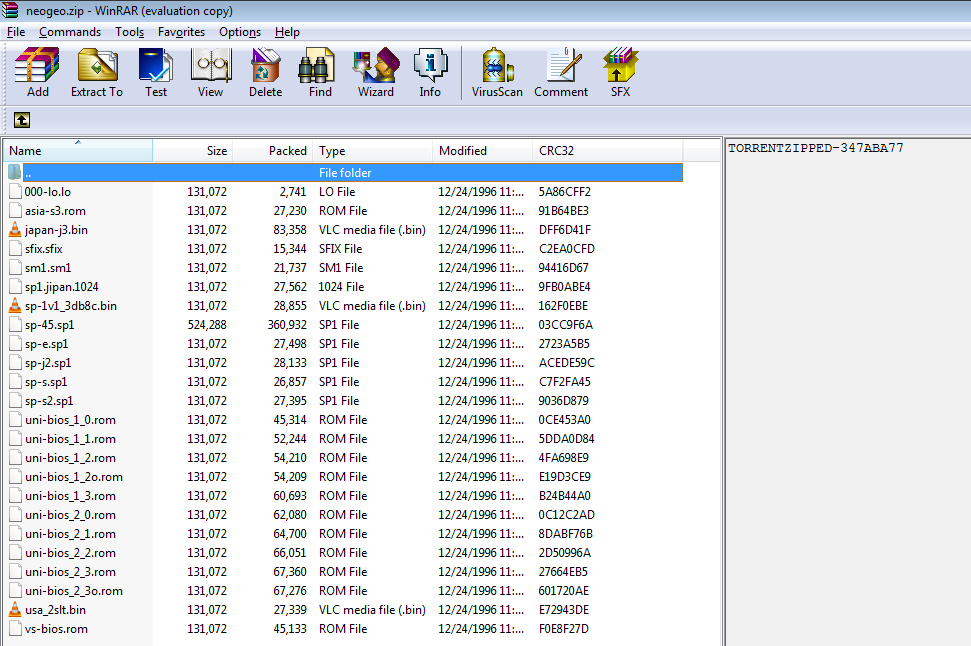Select the sp1.jipan.1024 file name
Viewport: 971px width, 646px height.
point(61,287)
